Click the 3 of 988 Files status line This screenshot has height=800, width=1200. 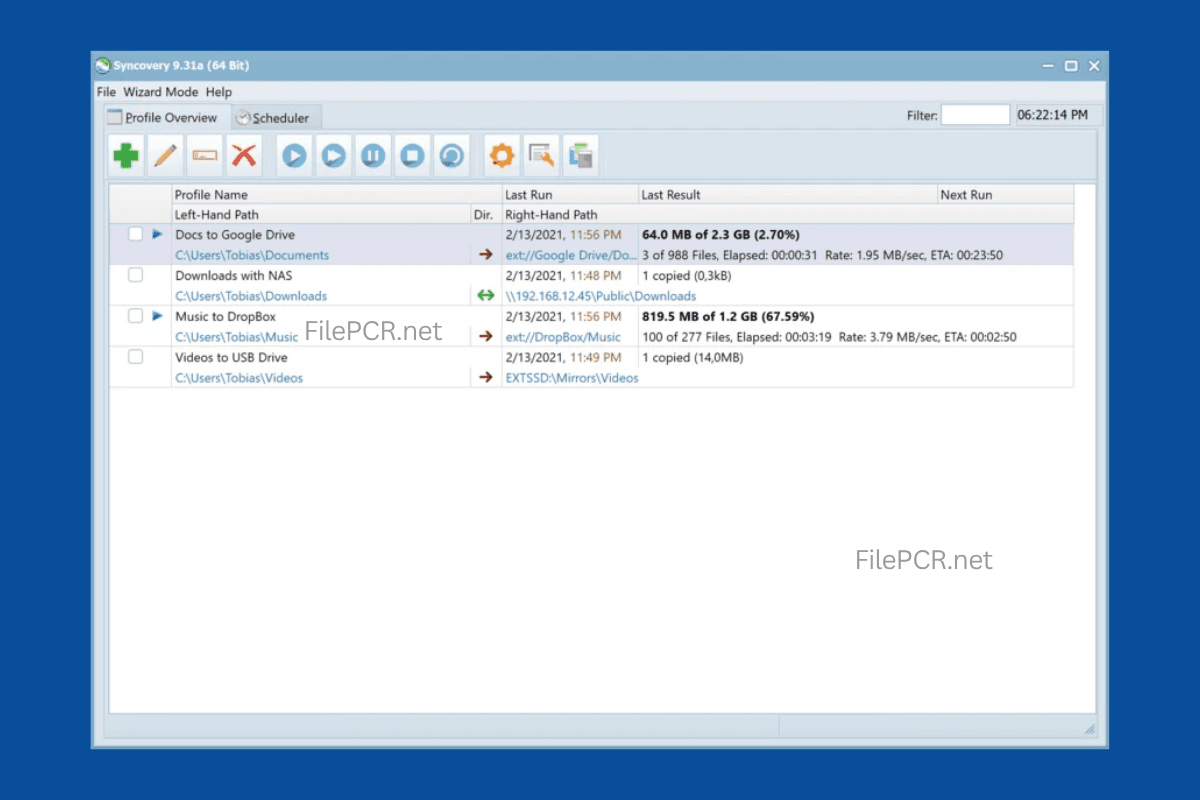823,255
